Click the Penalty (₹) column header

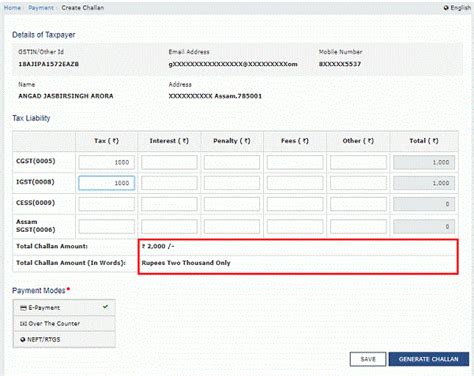(x=232, y=141)
